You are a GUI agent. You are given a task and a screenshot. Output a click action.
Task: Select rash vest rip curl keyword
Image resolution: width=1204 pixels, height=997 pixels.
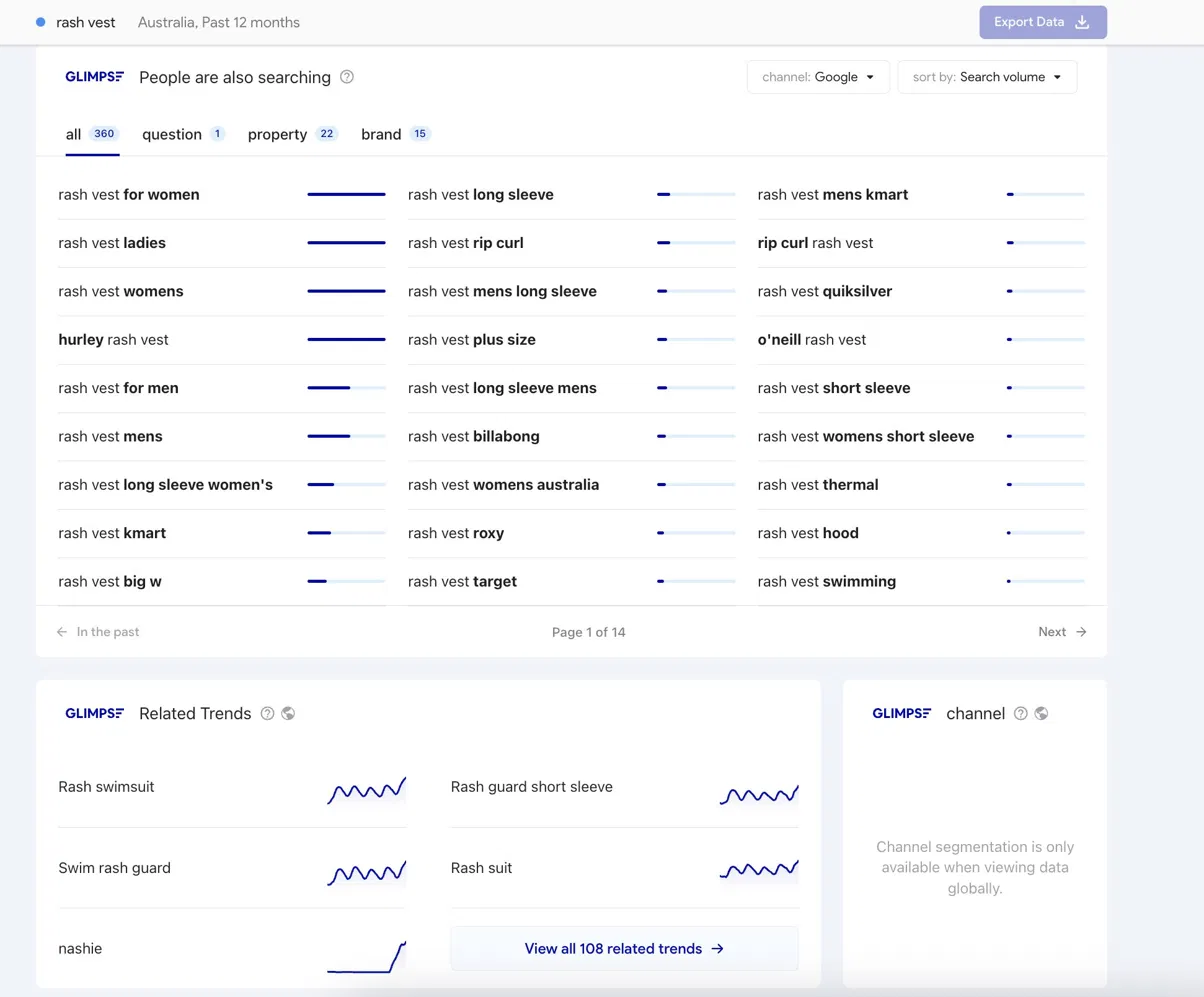click(x=466, y=243)
